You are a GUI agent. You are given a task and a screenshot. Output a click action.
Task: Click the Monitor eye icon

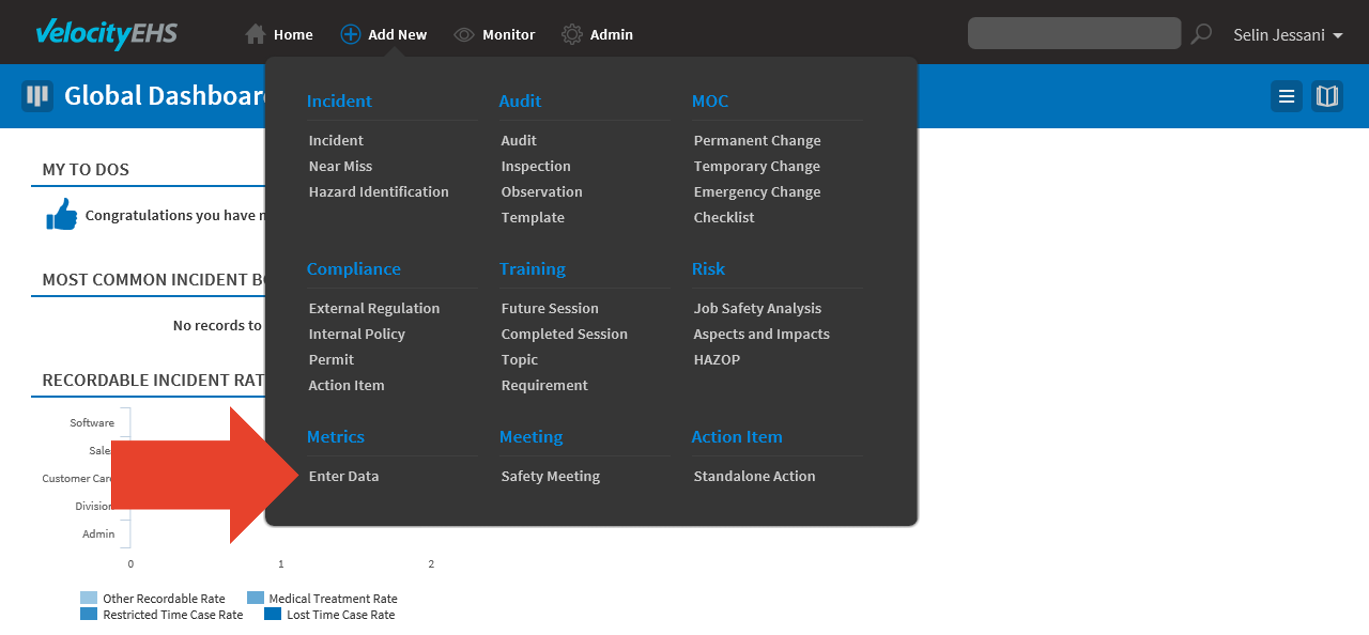464,35
